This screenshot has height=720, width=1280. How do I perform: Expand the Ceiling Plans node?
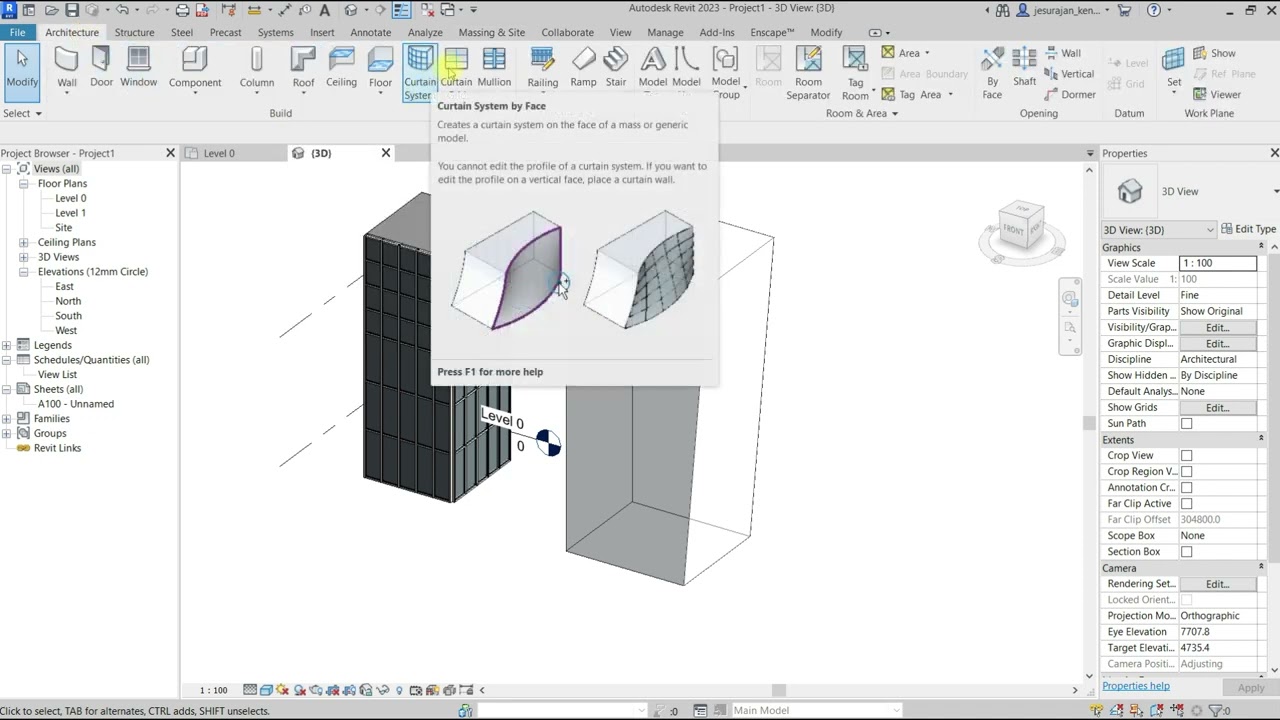click(23, 242)
